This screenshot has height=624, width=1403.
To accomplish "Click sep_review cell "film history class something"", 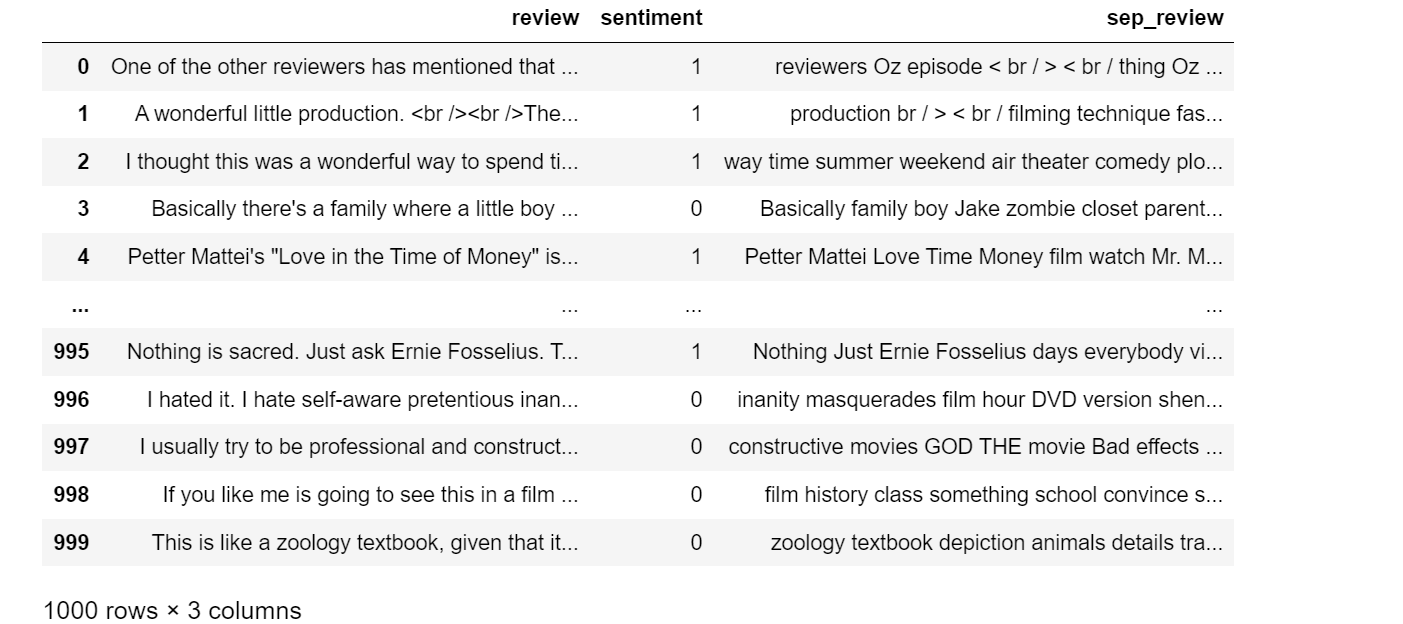I will pyautogui.click(x=993, y=495).
